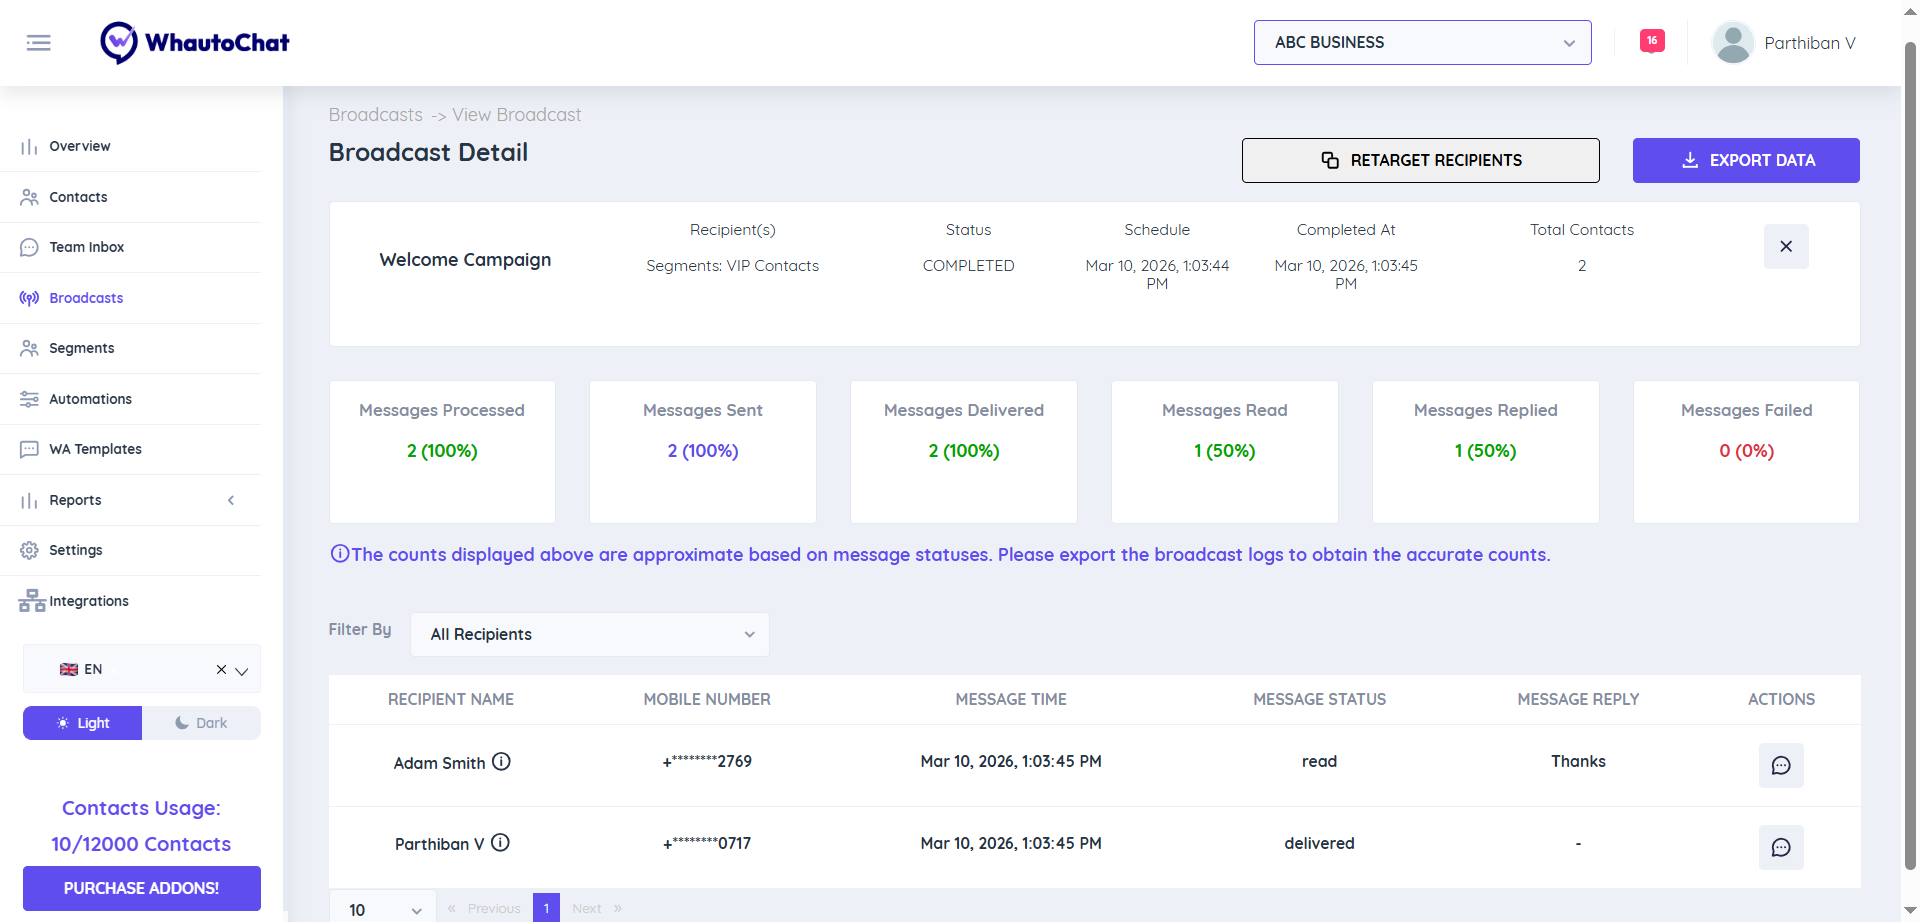Click the Automations icon in sidebar

[28, 398]
